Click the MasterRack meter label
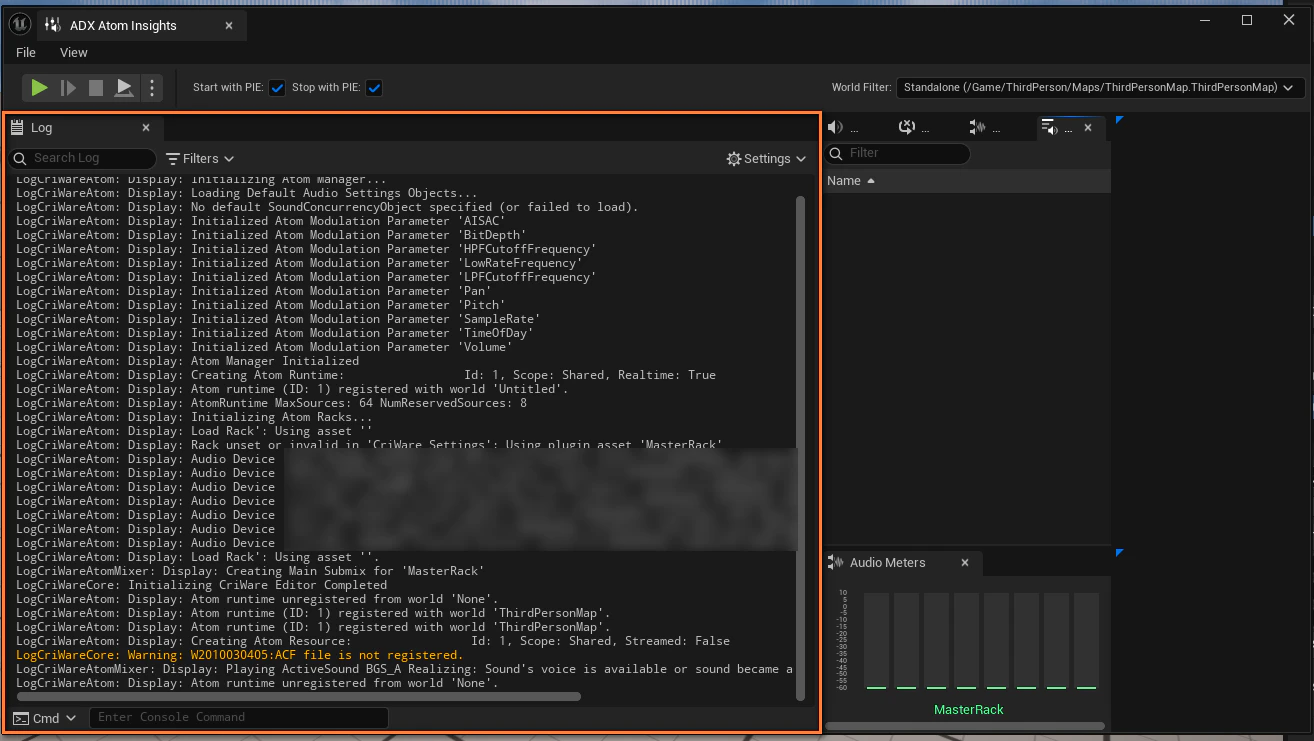1314x741 pixels. 968,709
